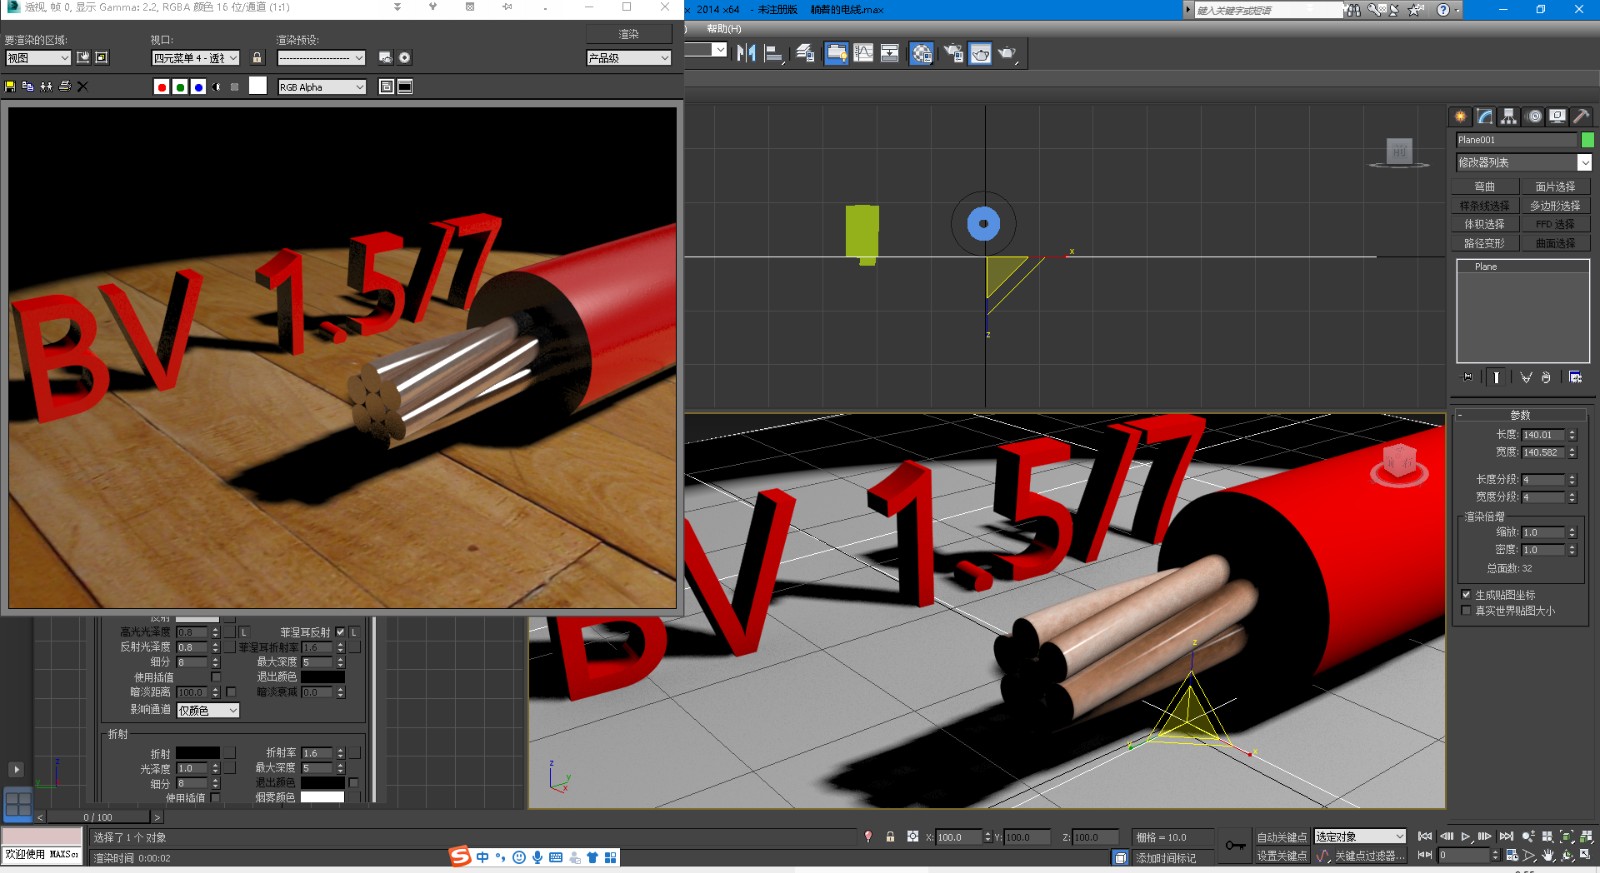Click the play animation button
This screenshot has height=873, width=1600.
click(1465, 837)
